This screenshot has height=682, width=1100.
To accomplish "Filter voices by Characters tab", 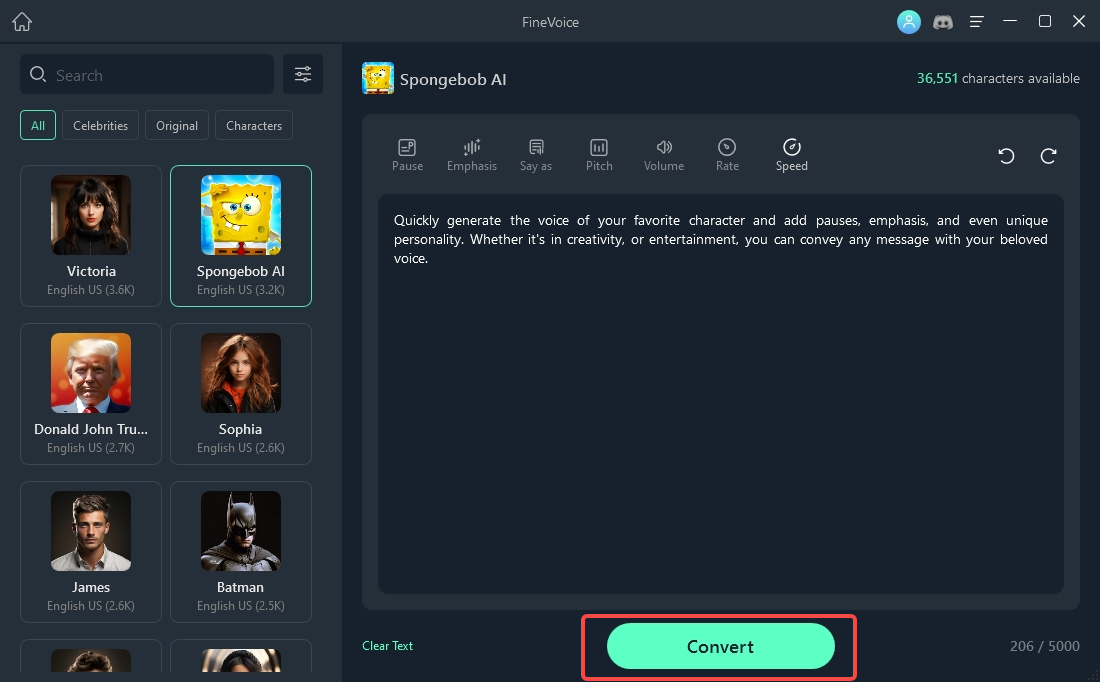I will point(254,126).
